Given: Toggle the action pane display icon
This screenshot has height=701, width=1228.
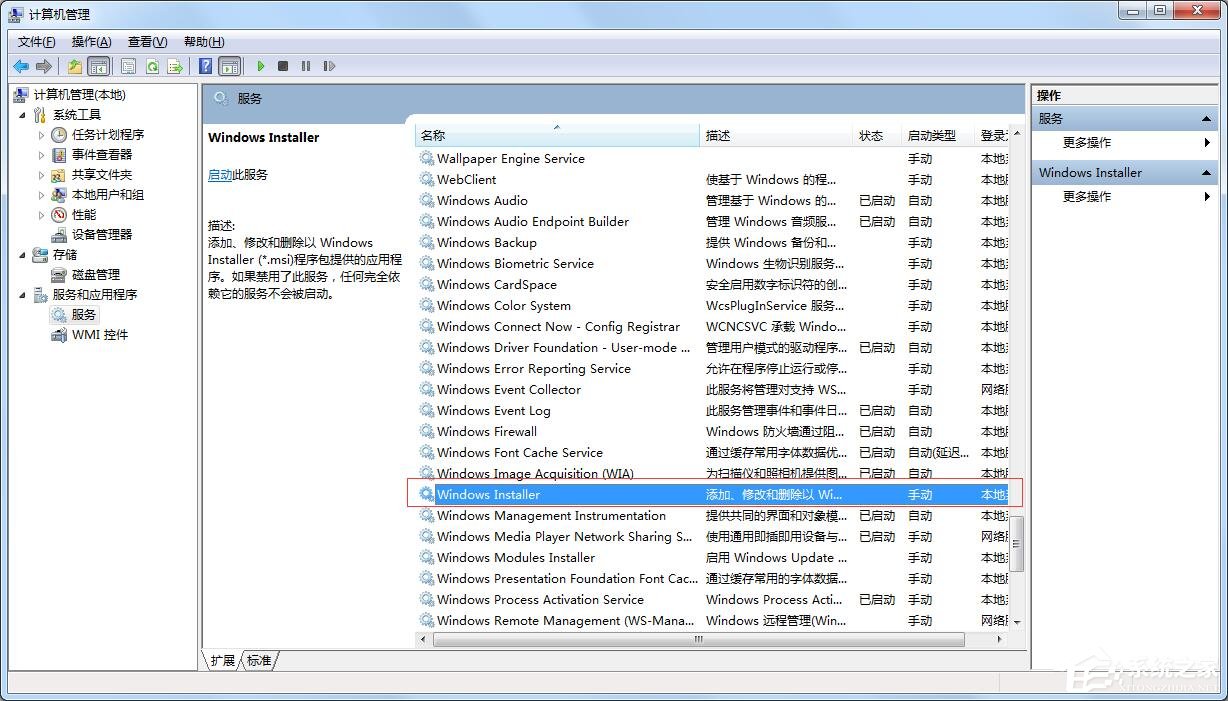Looking at the screenshot, I should tap(230, 66).
